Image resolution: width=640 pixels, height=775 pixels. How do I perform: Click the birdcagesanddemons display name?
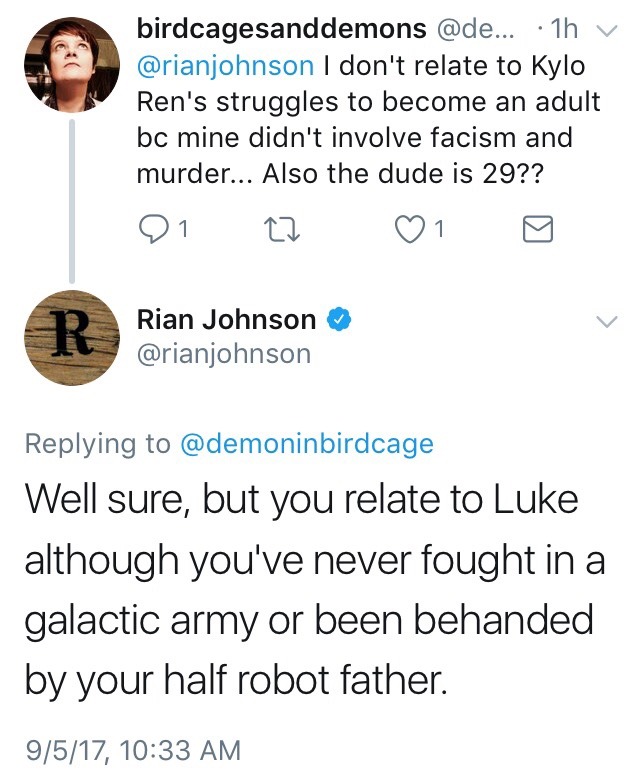(279, 31)
